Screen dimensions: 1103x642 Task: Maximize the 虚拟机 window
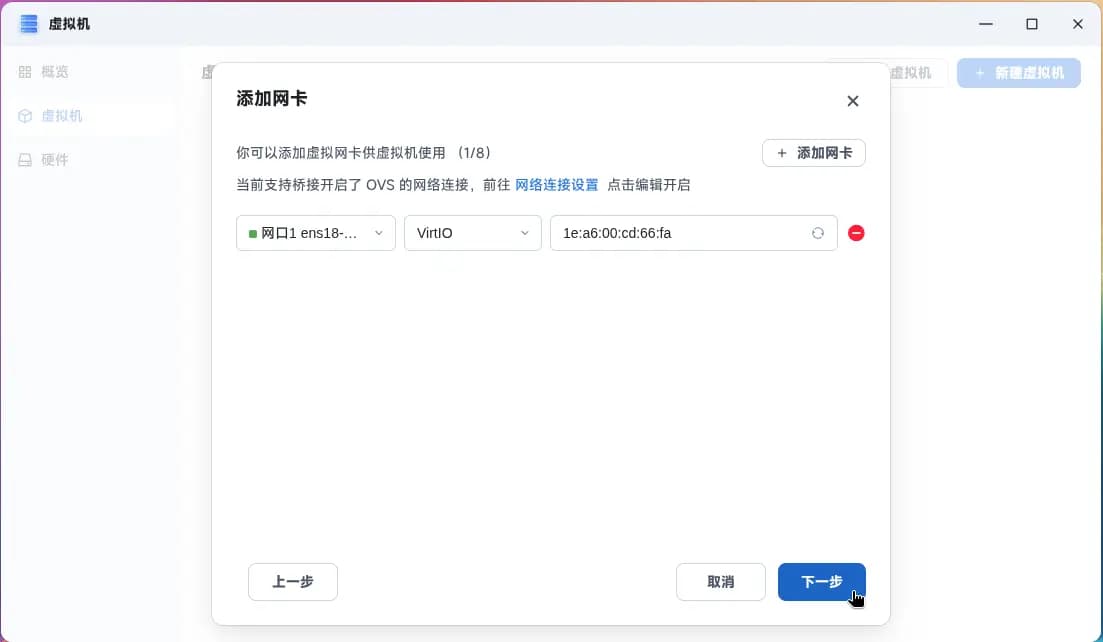tap(1031, 24)
